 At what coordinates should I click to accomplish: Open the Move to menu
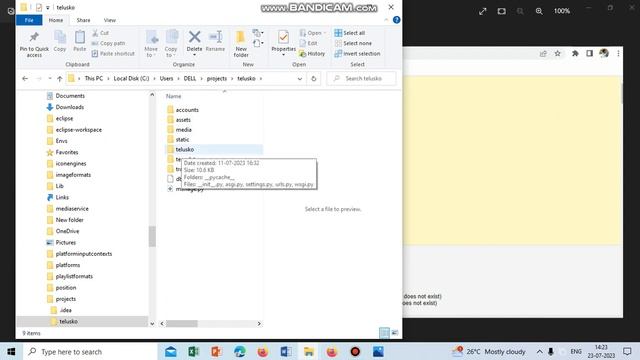(x=151, y=44)
